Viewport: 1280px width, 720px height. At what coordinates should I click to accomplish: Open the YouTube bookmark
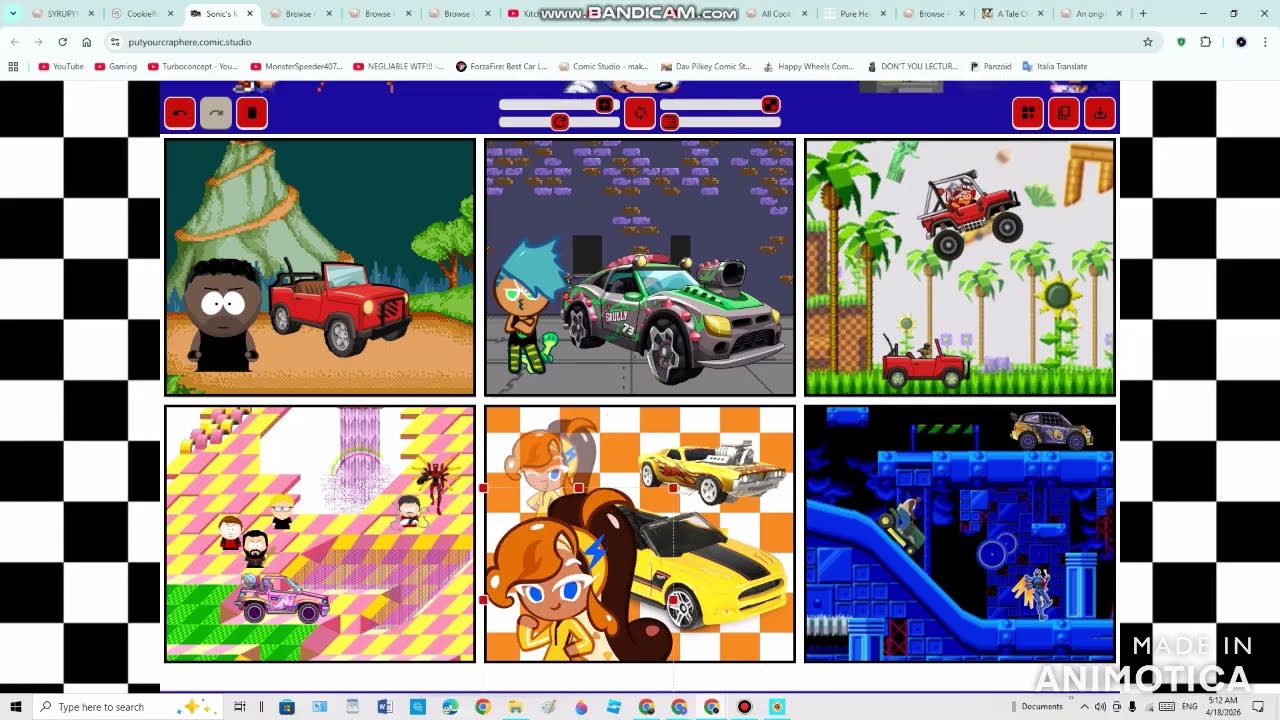pyautogui.click(x=61, y=66)
